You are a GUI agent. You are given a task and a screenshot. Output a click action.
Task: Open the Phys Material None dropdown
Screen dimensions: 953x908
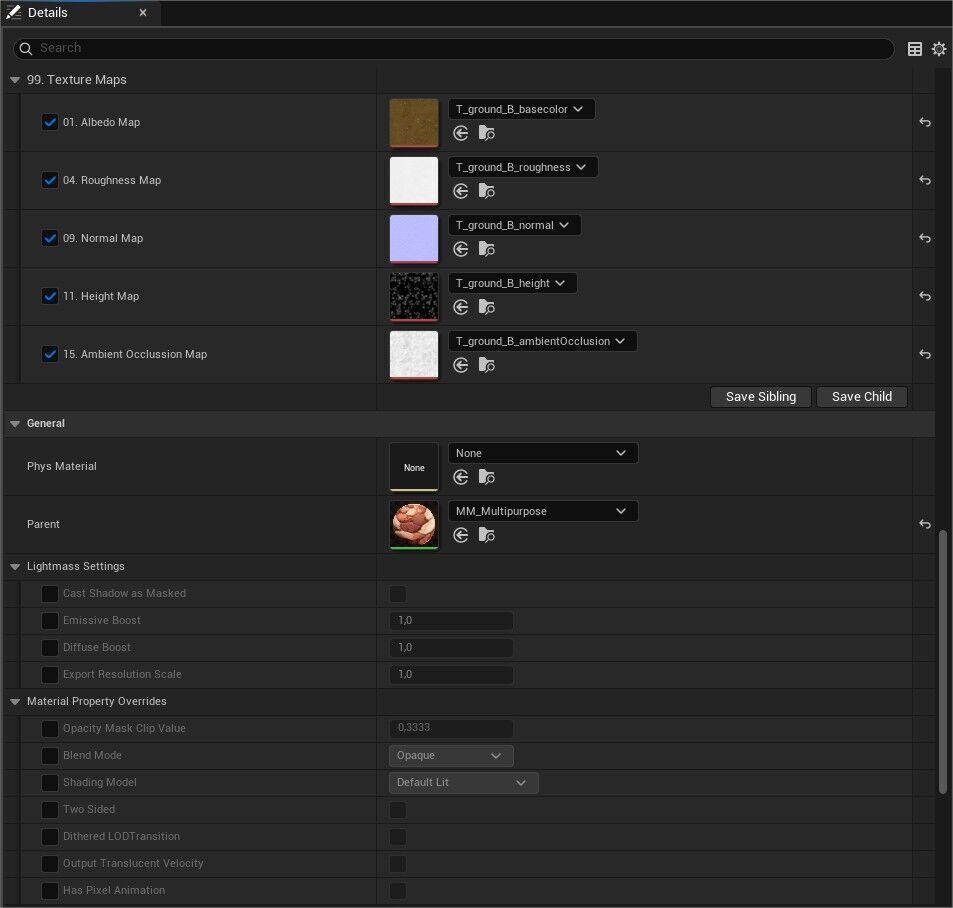[543, 453]
